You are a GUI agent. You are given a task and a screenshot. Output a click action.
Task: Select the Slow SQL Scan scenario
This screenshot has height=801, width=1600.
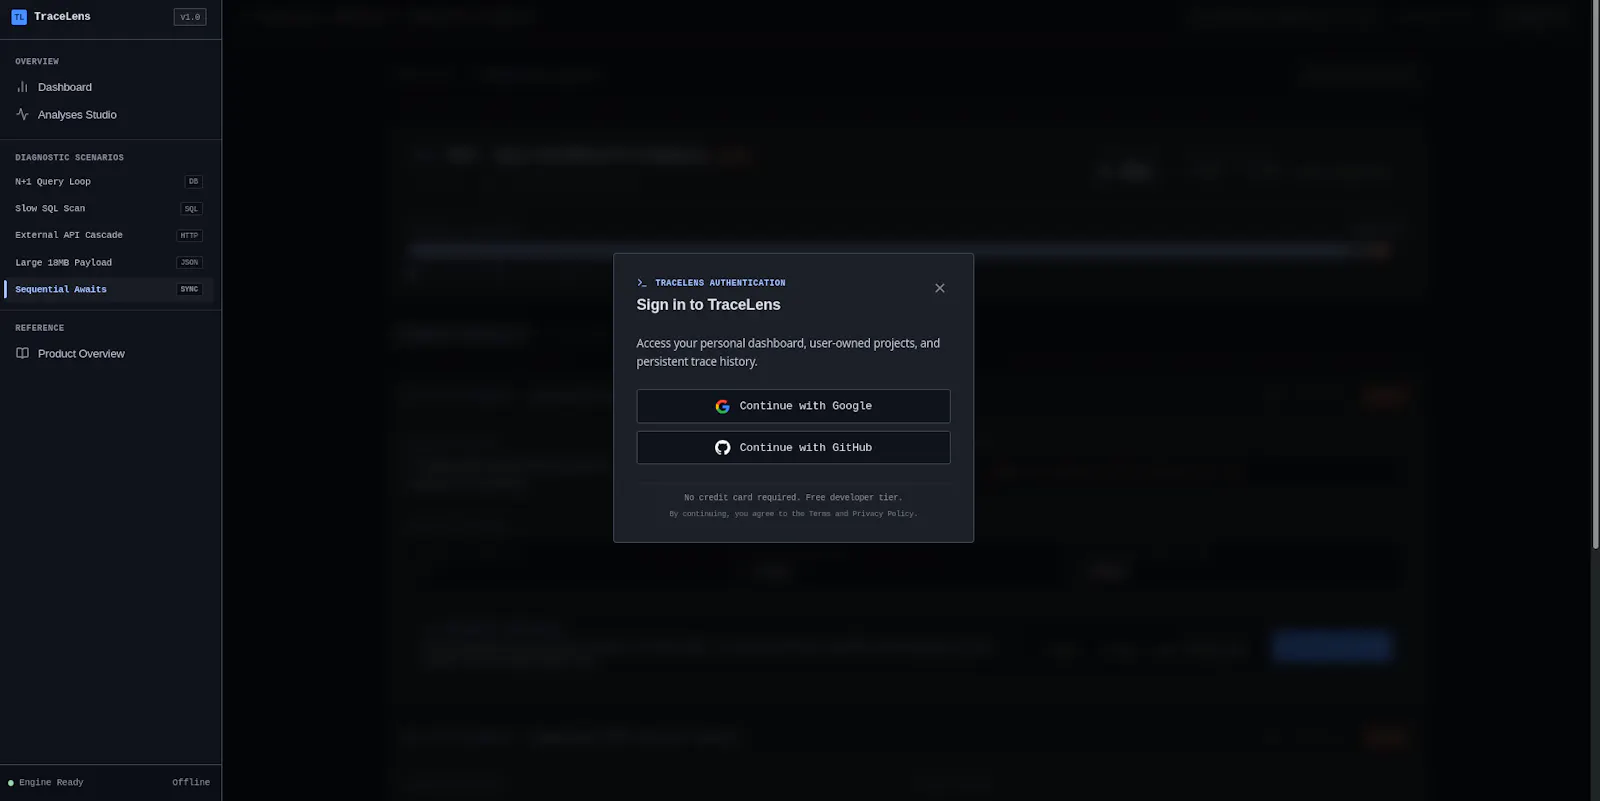point(110,209)
